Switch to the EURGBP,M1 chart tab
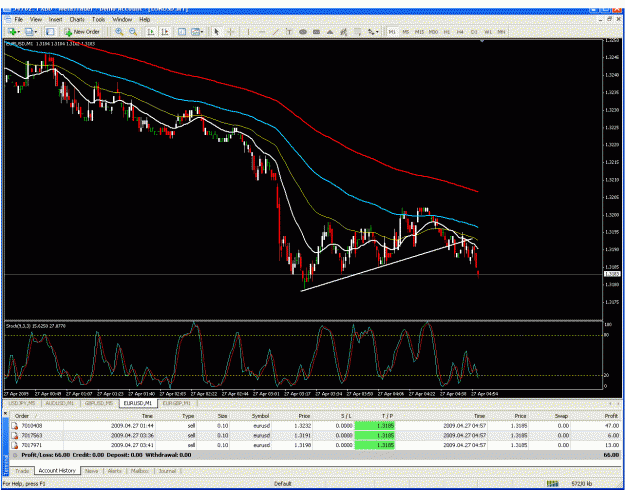The width and height of the screenshot is (625, 490). pos(177,403)
